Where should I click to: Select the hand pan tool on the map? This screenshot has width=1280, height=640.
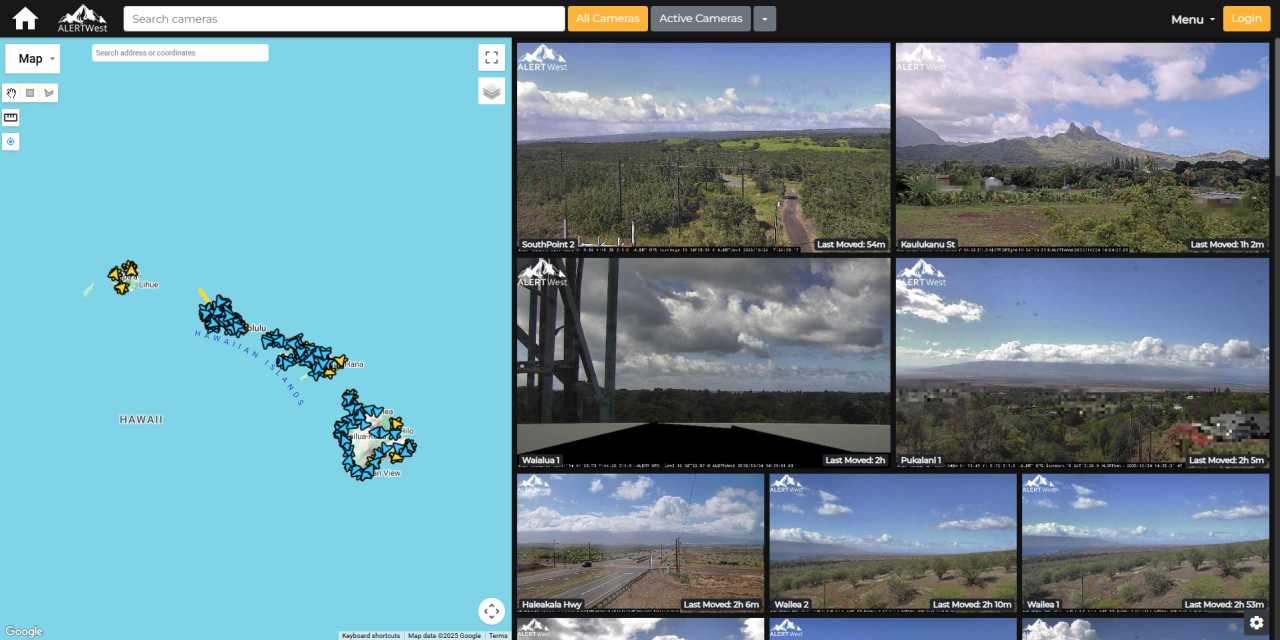(10, 92)
